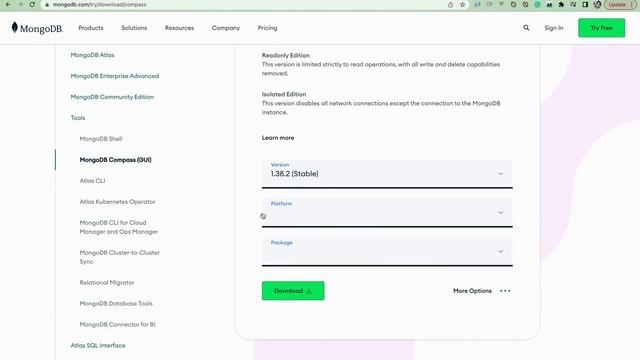The image size is (640, 360).
Task: Click the lock icon in address bar
Action: (47, 4)
